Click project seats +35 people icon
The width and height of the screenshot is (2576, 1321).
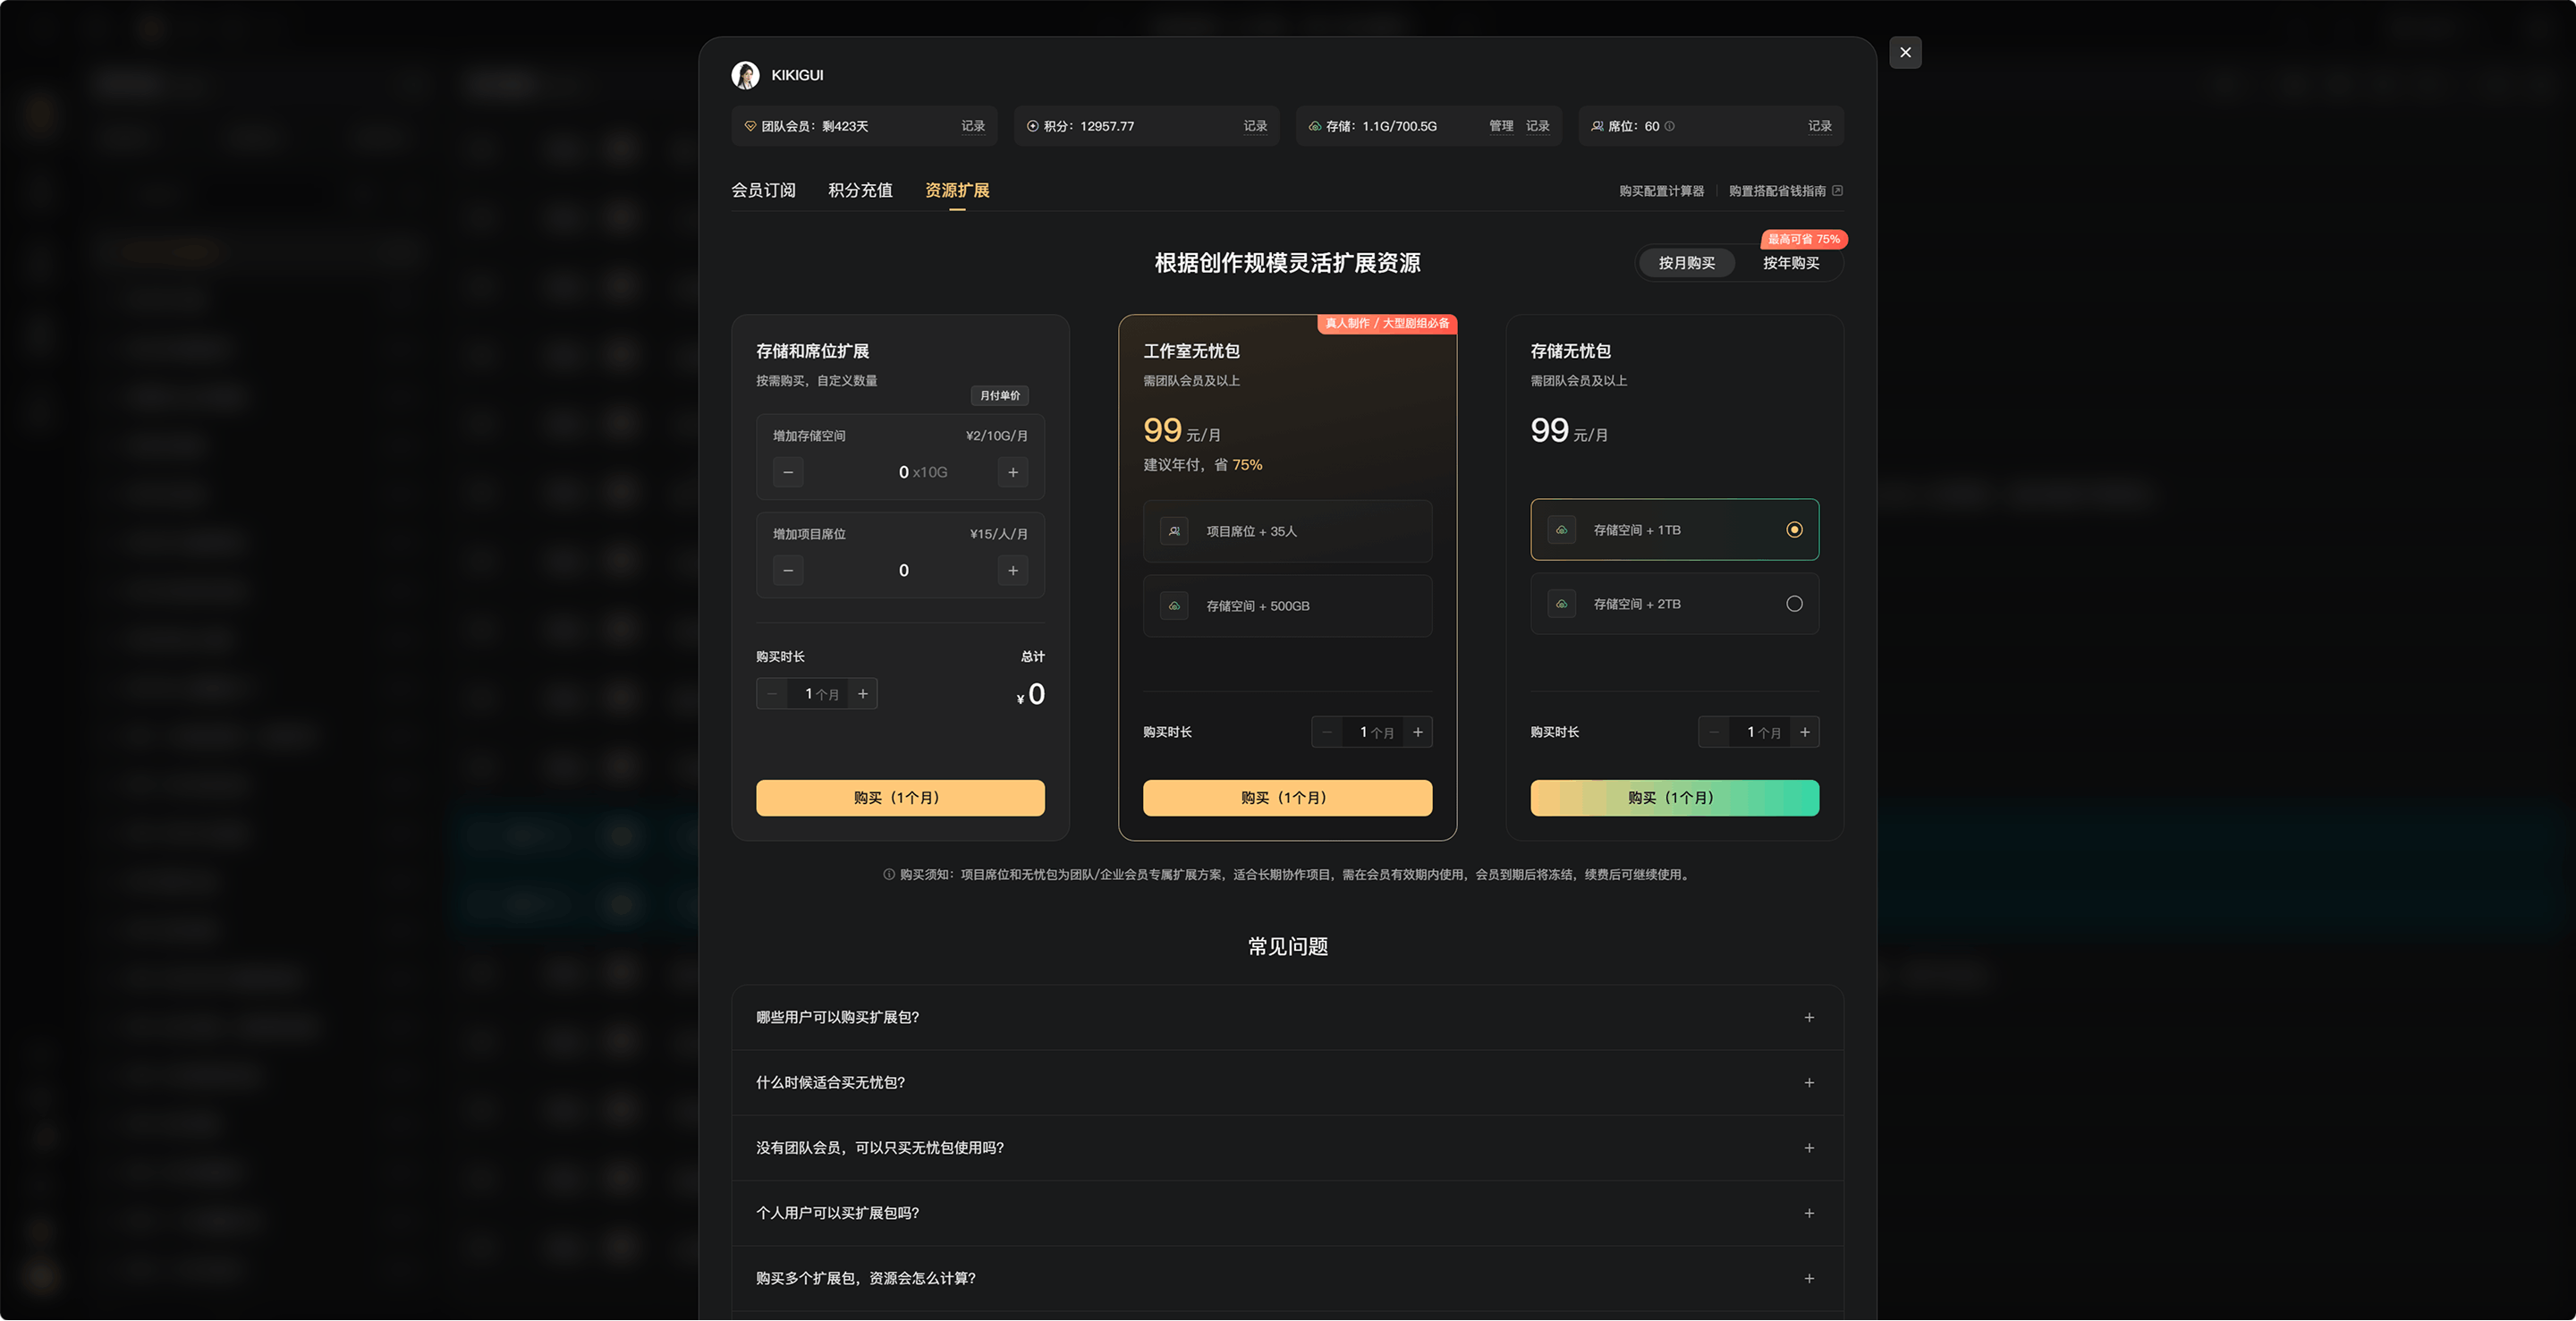click(x=1174, y=531)
